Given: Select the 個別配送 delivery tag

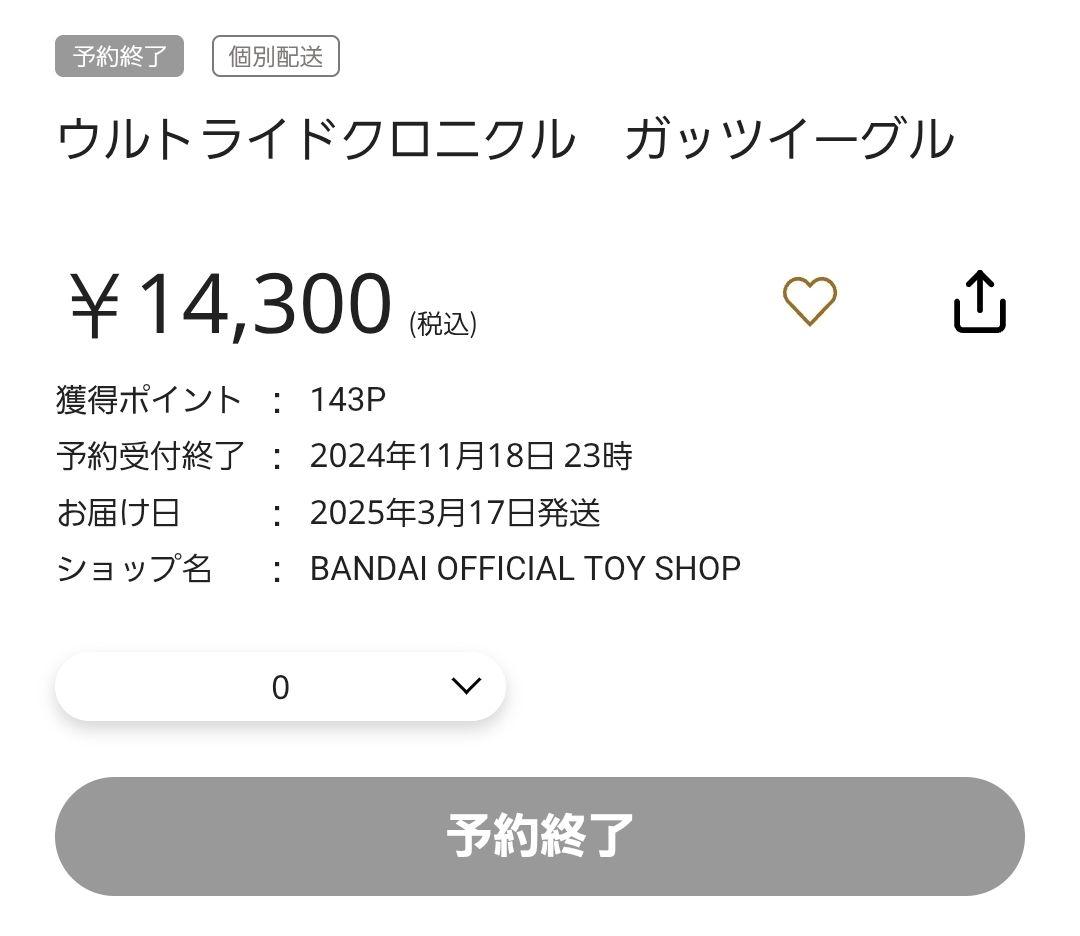Looking at the screenshot, I should click(x=276, y=56).
